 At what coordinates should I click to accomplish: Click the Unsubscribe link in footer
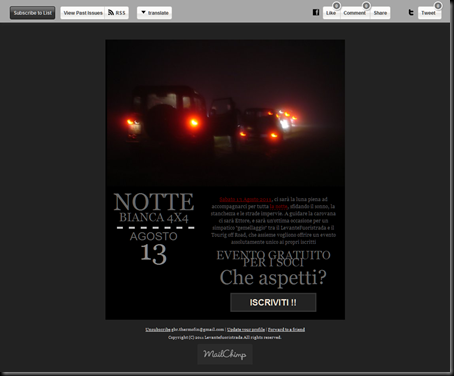158,330
